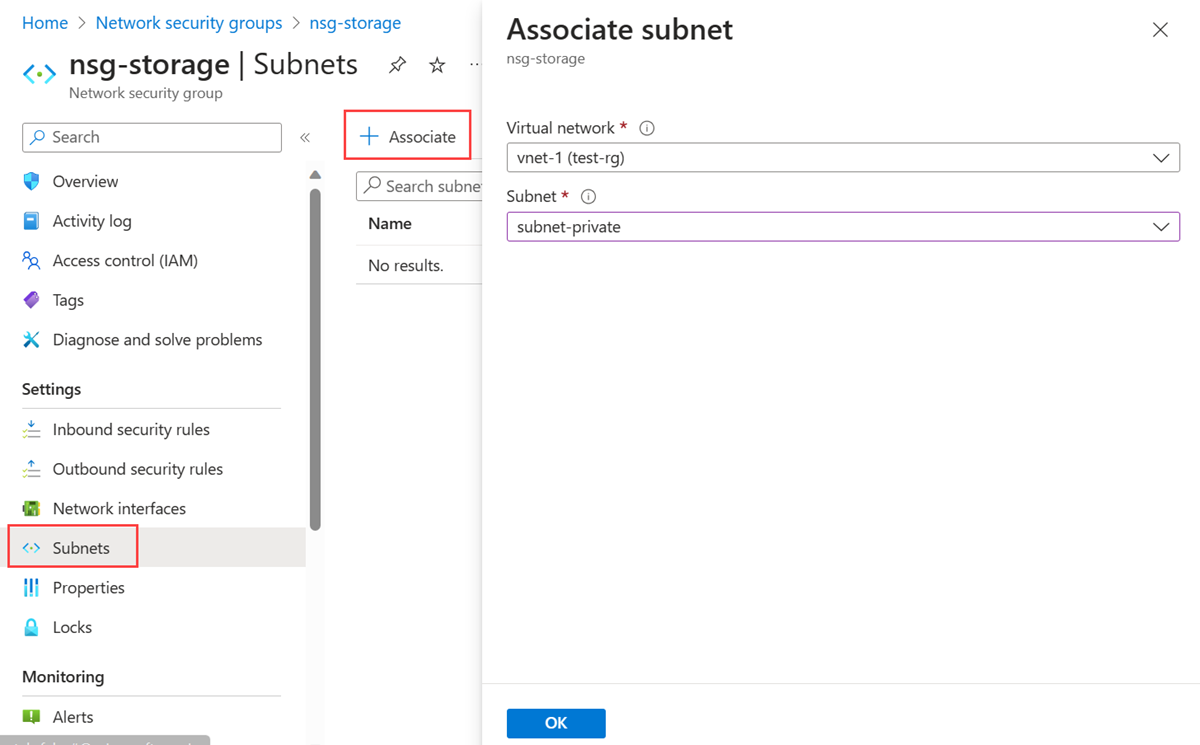Go to Outbound security rules
Screen dimensions: 1200x745
137,469
